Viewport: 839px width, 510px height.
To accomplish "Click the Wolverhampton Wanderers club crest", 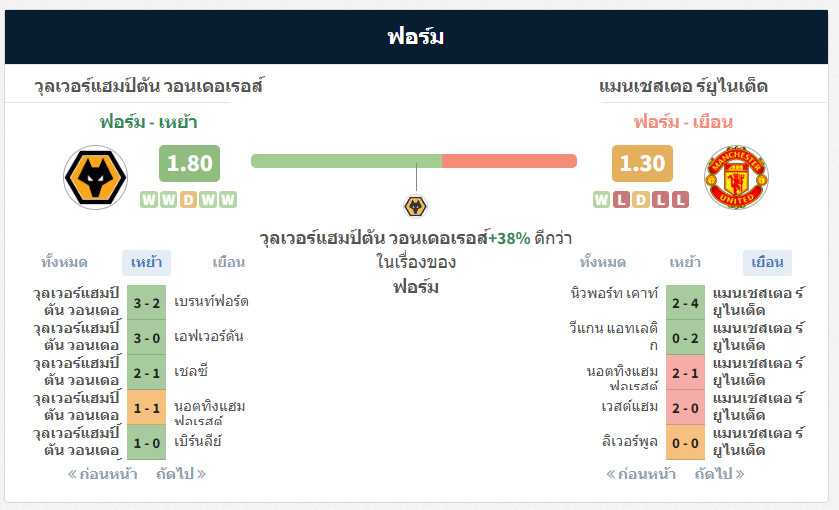I will tap(95, 177).
